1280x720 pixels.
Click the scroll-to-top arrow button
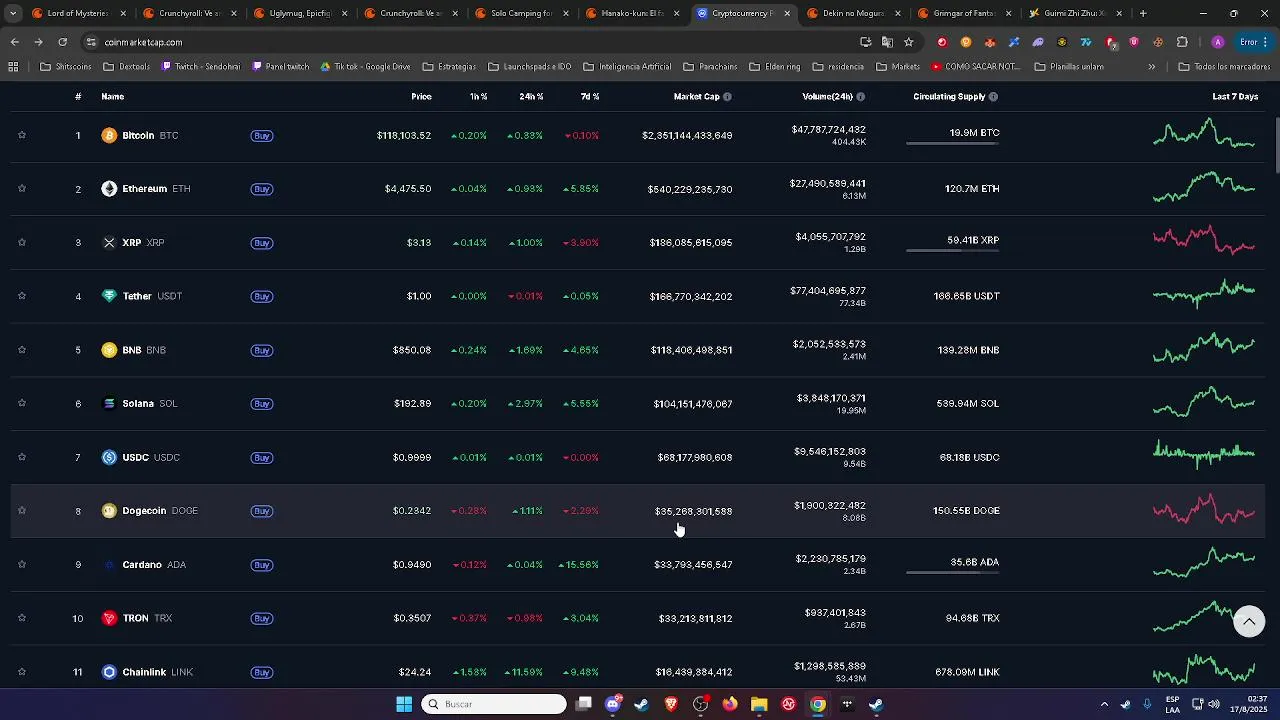coord(1248,621)
